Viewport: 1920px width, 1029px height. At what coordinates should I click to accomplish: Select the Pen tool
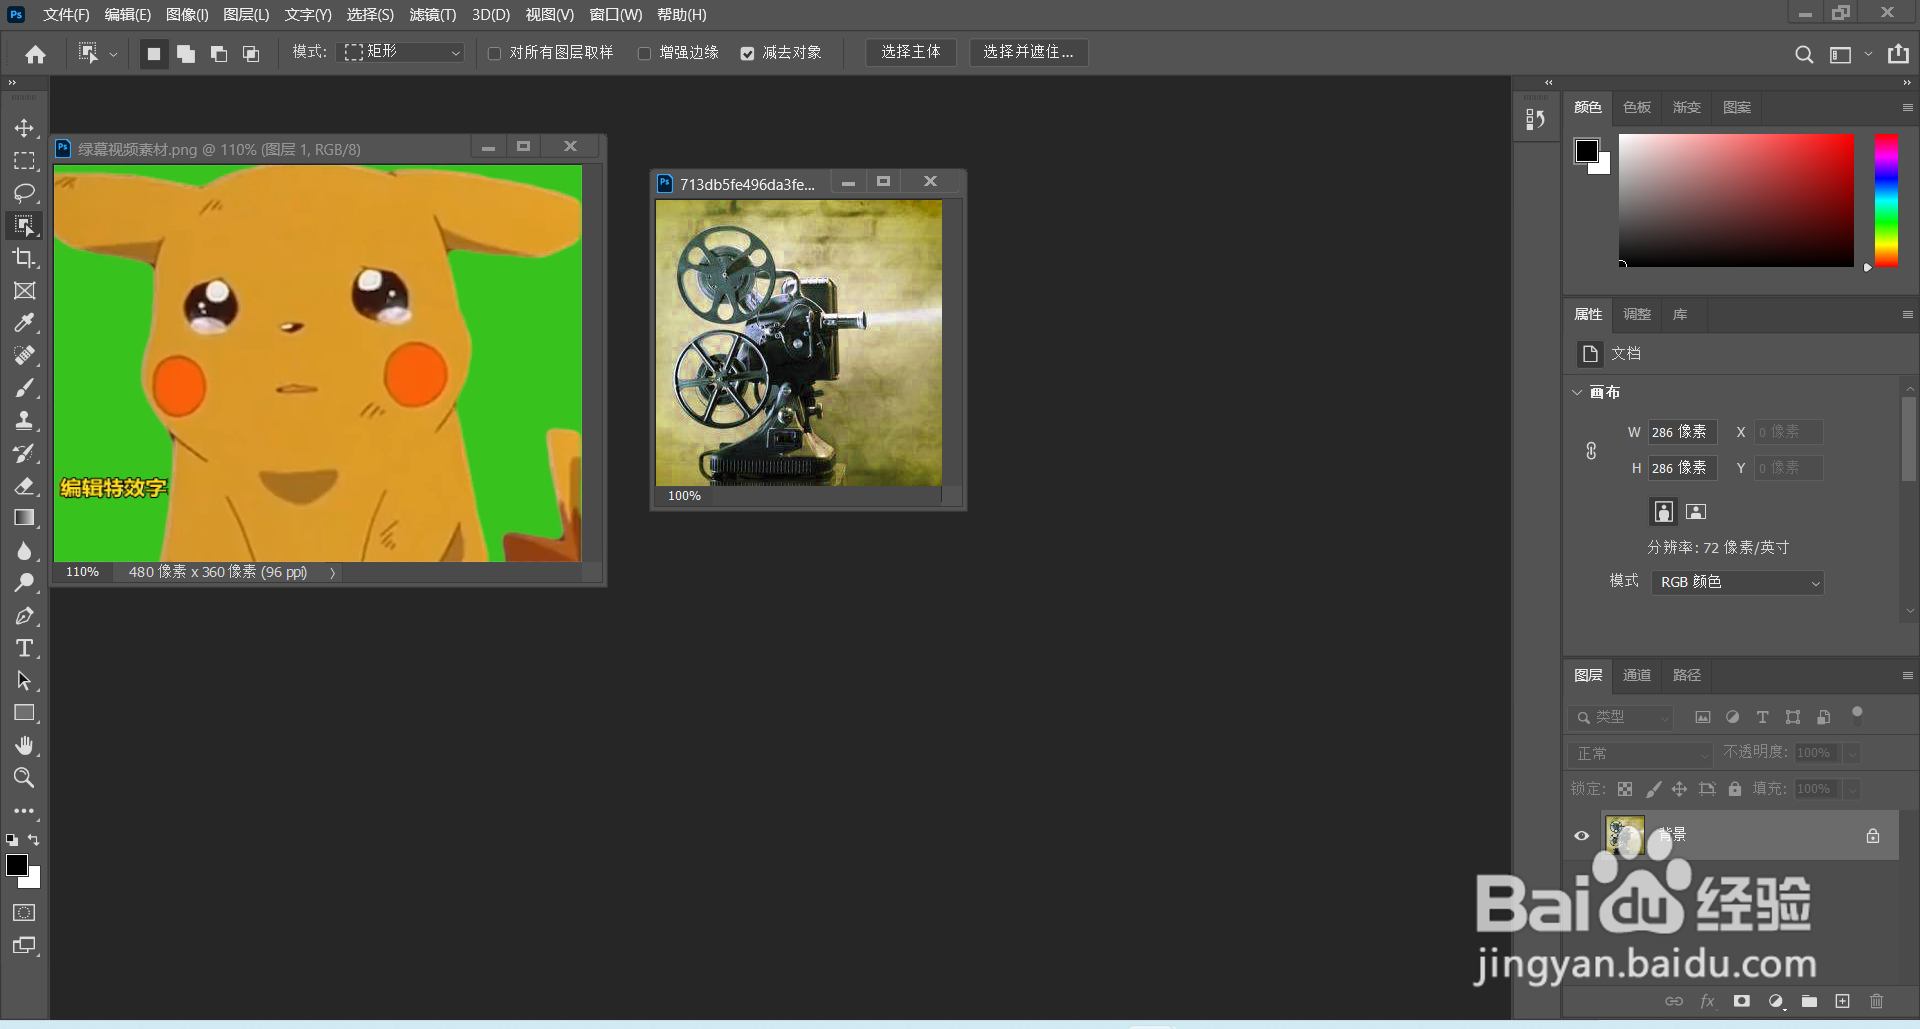(x=24, y=616)
